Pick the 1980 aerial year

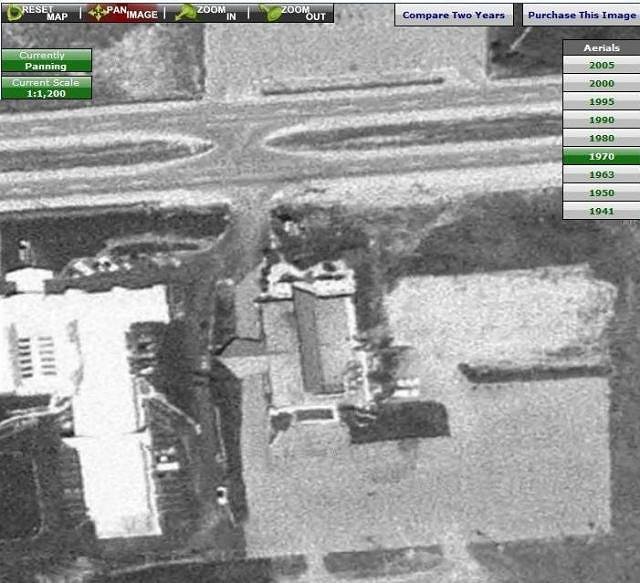(601, 138)
